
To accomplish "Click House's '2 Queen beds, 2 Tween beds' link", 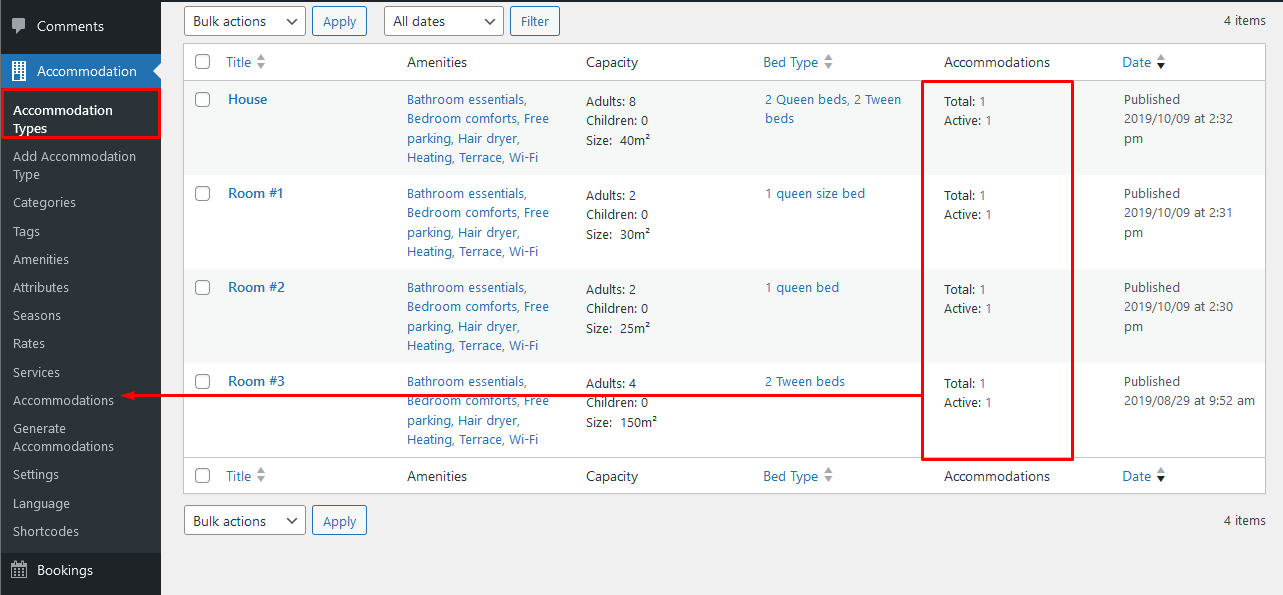I will pyautogui.click(x=833, y=109).
